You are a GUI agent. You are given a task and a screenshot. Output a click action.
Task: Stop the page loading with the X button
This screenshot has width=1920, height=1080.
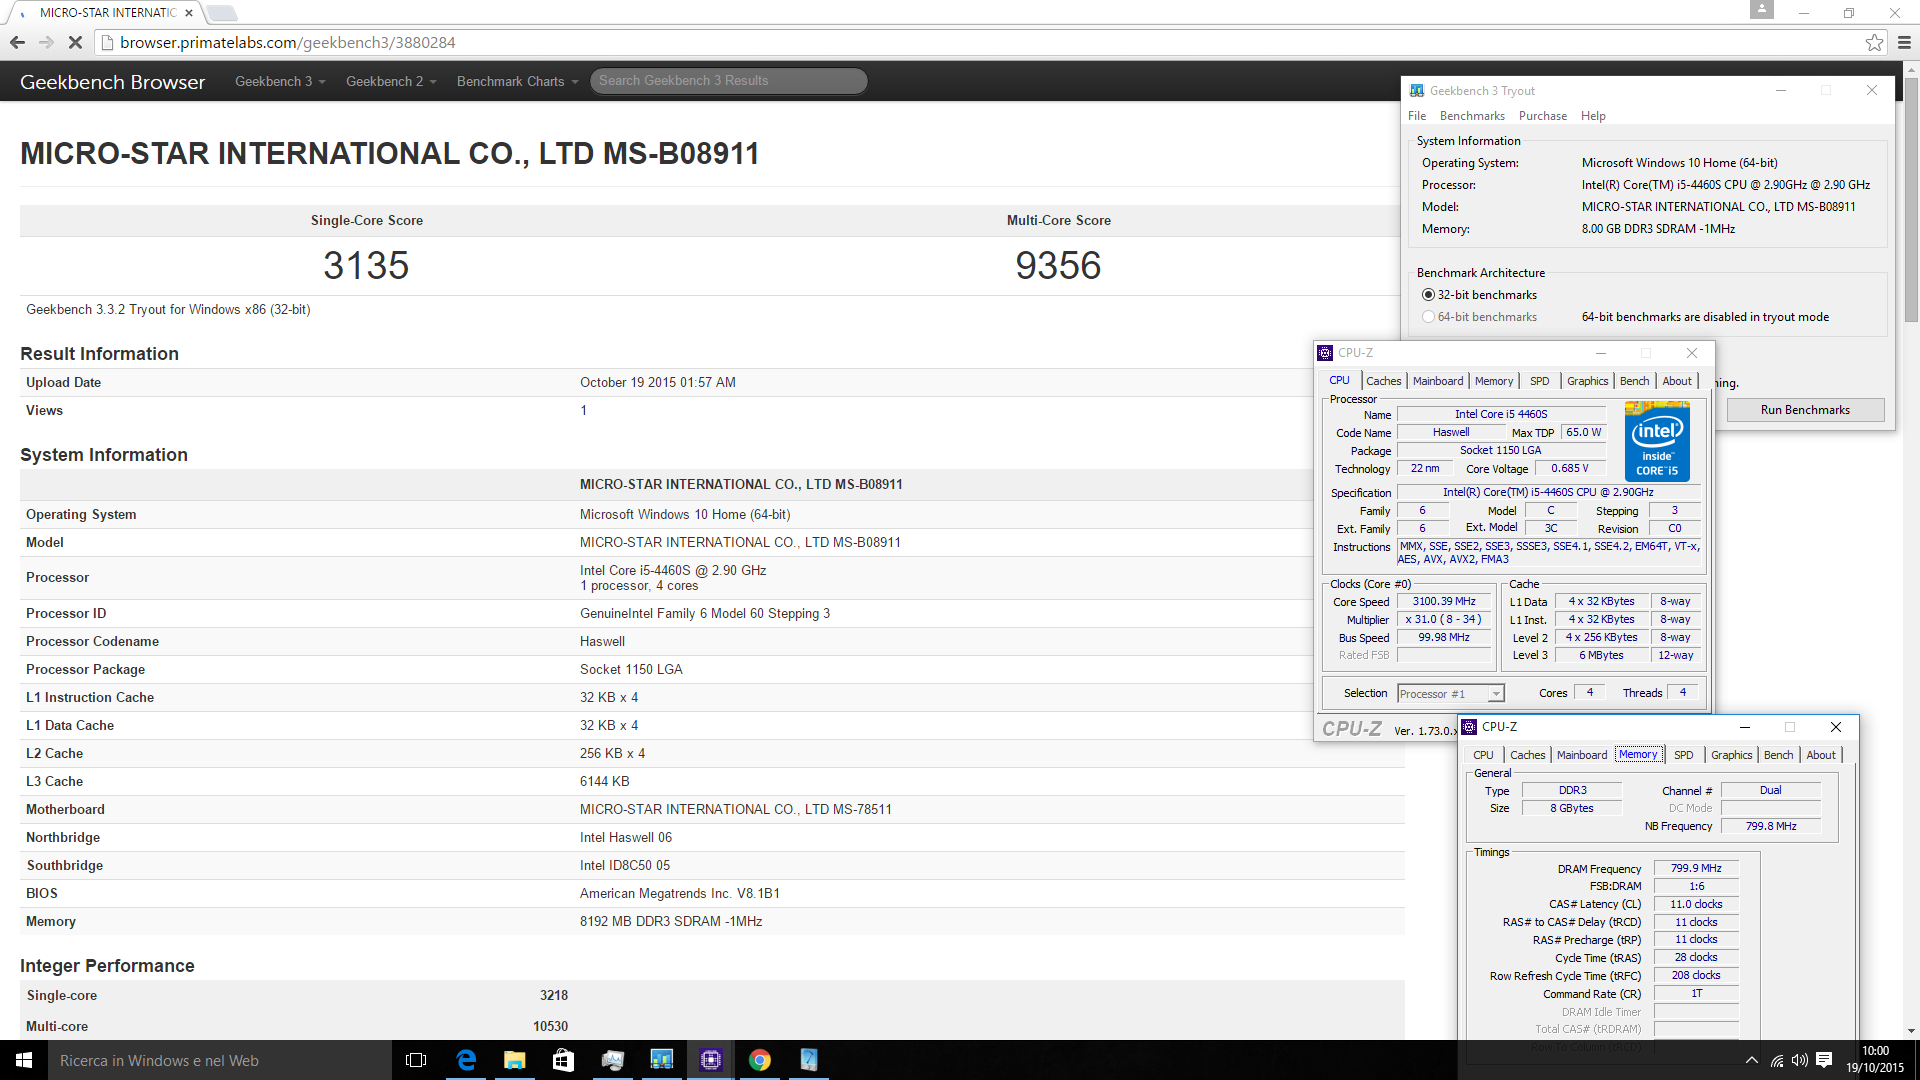[75, 42]
